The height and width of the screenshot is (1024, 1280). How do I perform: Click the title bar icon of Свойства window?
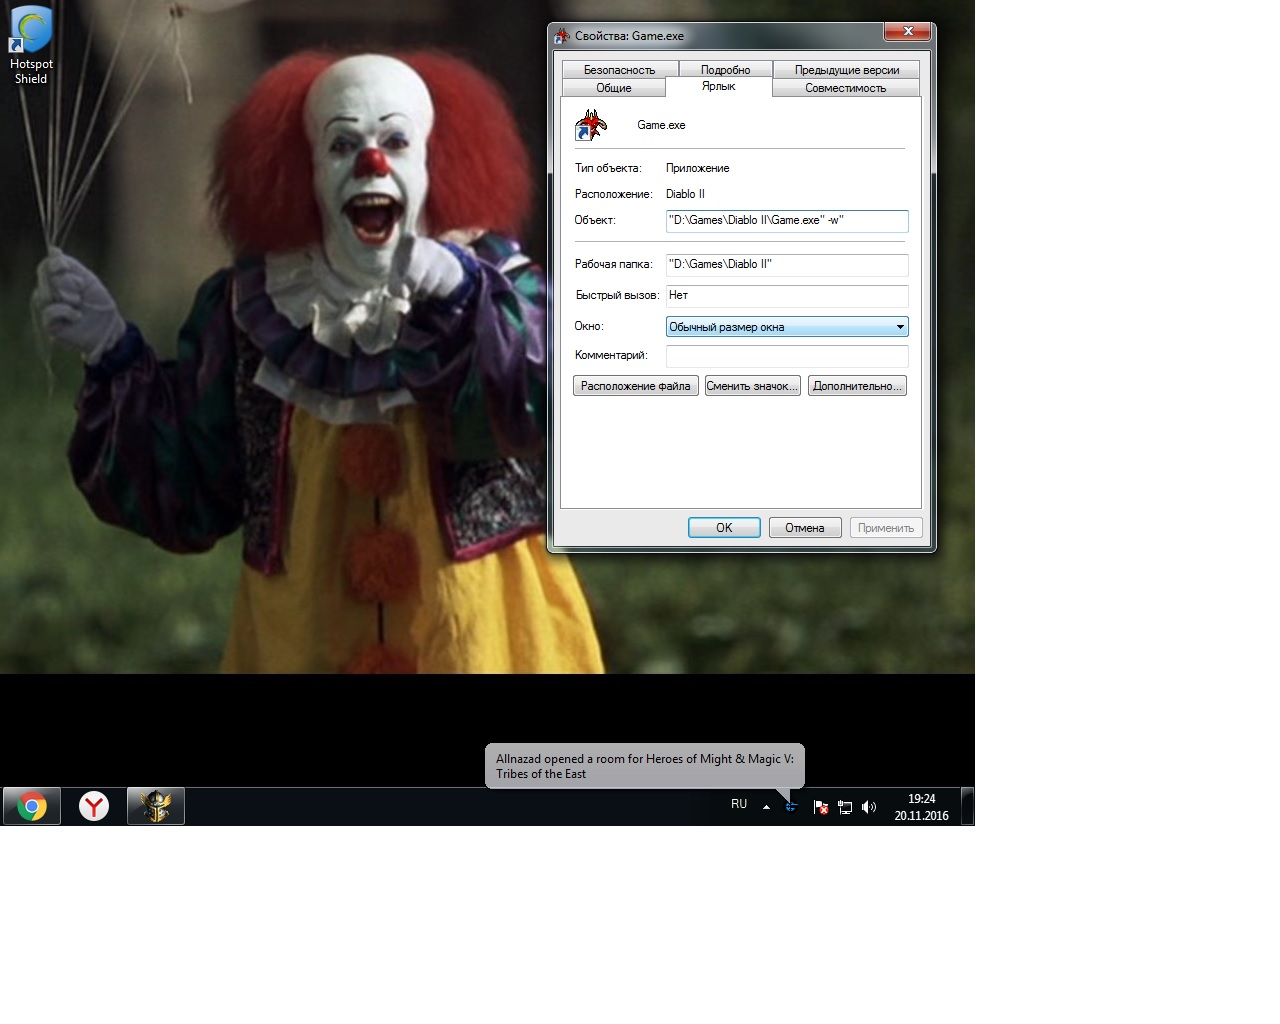562,36
